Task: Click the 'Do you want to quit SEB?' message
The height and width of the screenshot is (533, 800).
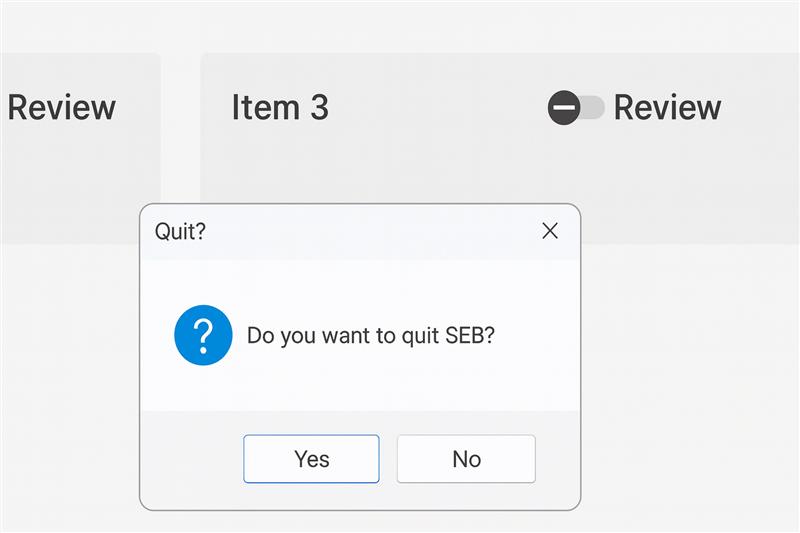Action: tap(371, 336)
